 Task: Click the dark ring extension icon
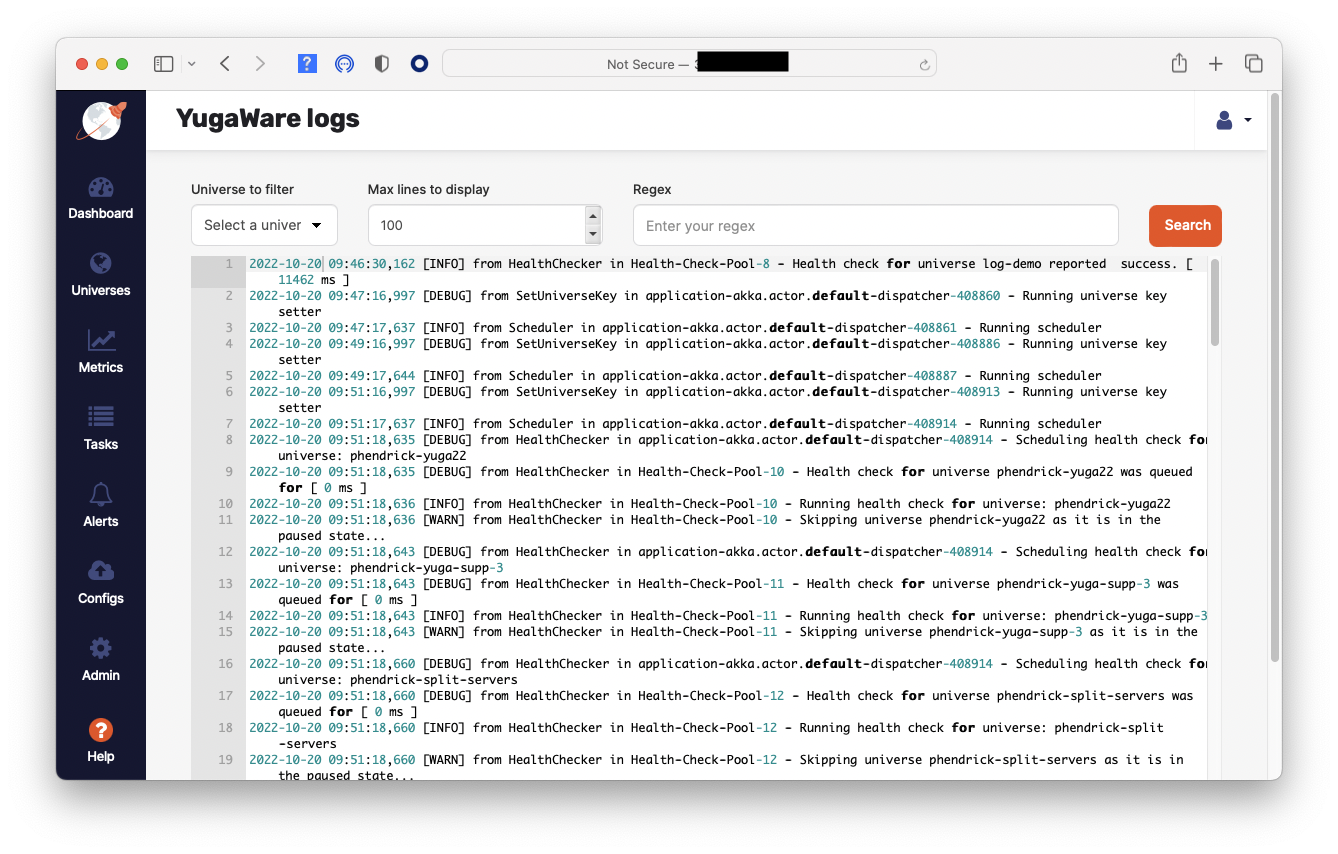tap(419, 64)
